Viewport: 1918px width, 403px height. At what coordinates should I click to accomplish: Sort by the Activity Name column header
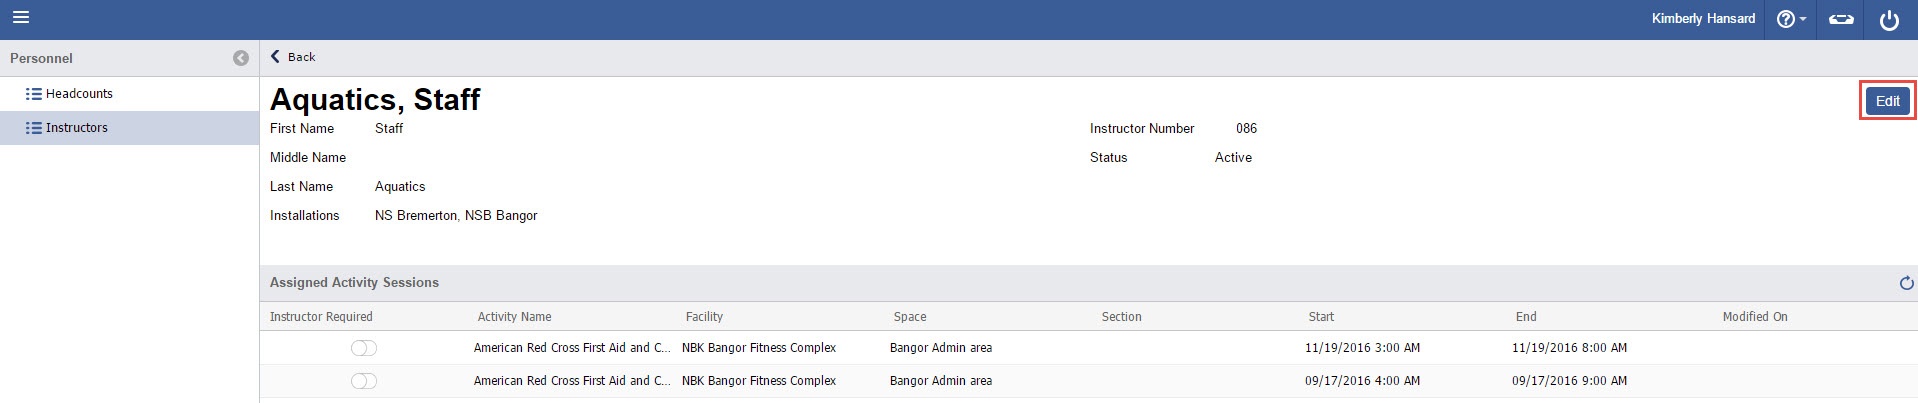514,317
